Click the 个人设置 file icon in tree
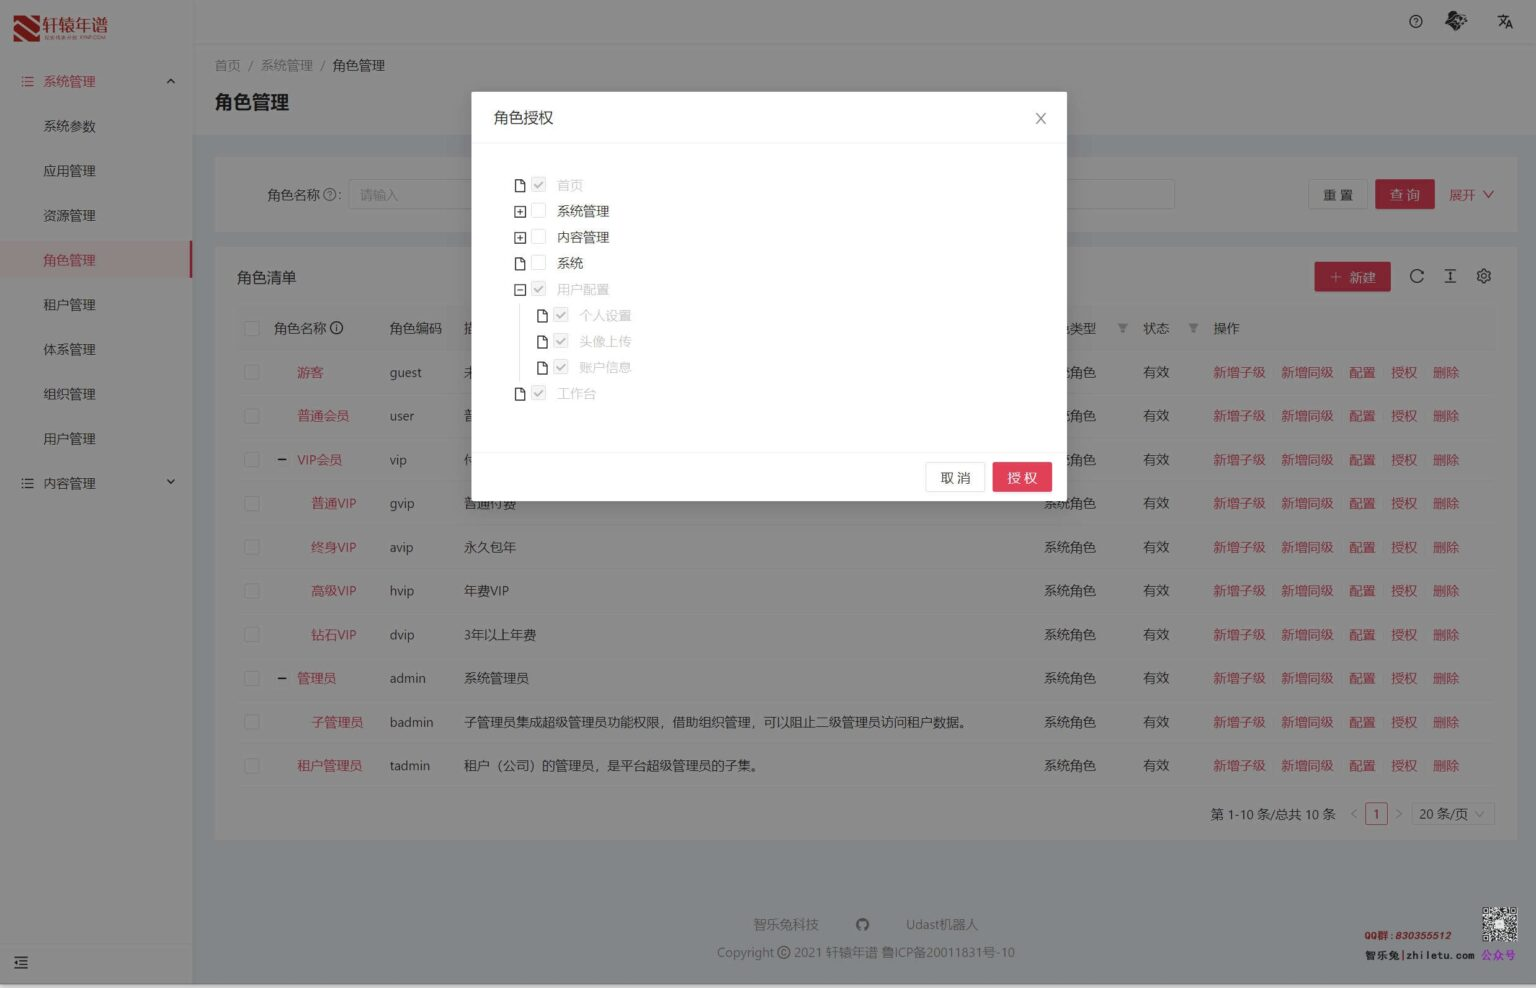 click(542, 315)
